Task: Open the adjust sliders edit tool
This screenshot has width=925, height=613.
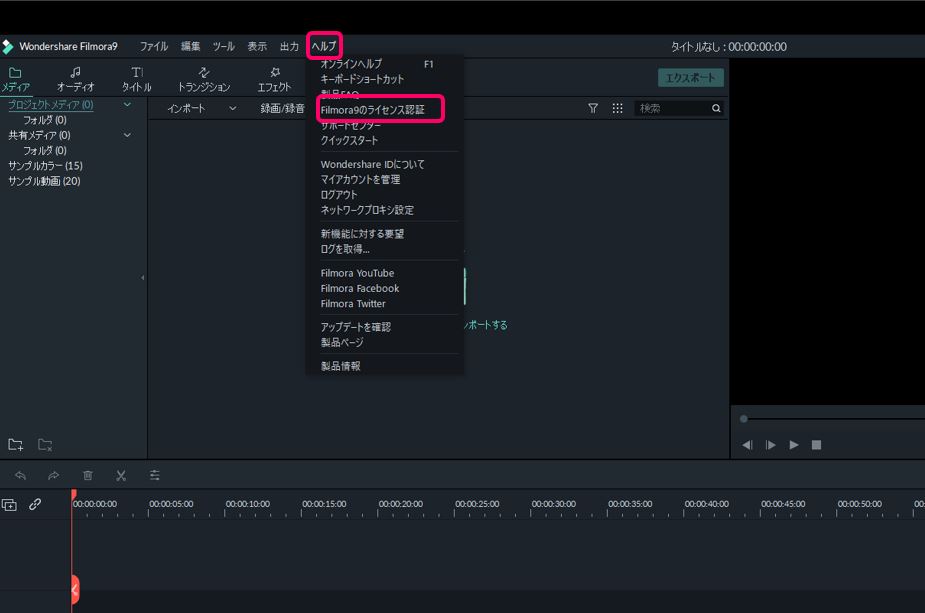Action: point(155,476)
